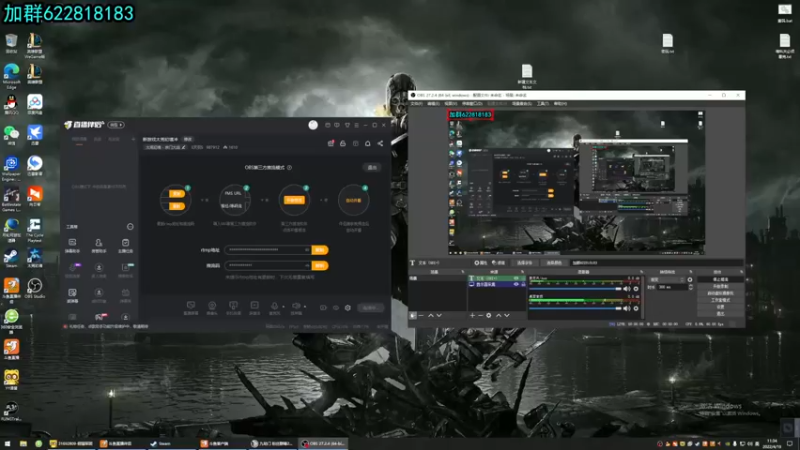
Task: Click microphone icon in streaming companion bottom bar
Action: [274, 306]
